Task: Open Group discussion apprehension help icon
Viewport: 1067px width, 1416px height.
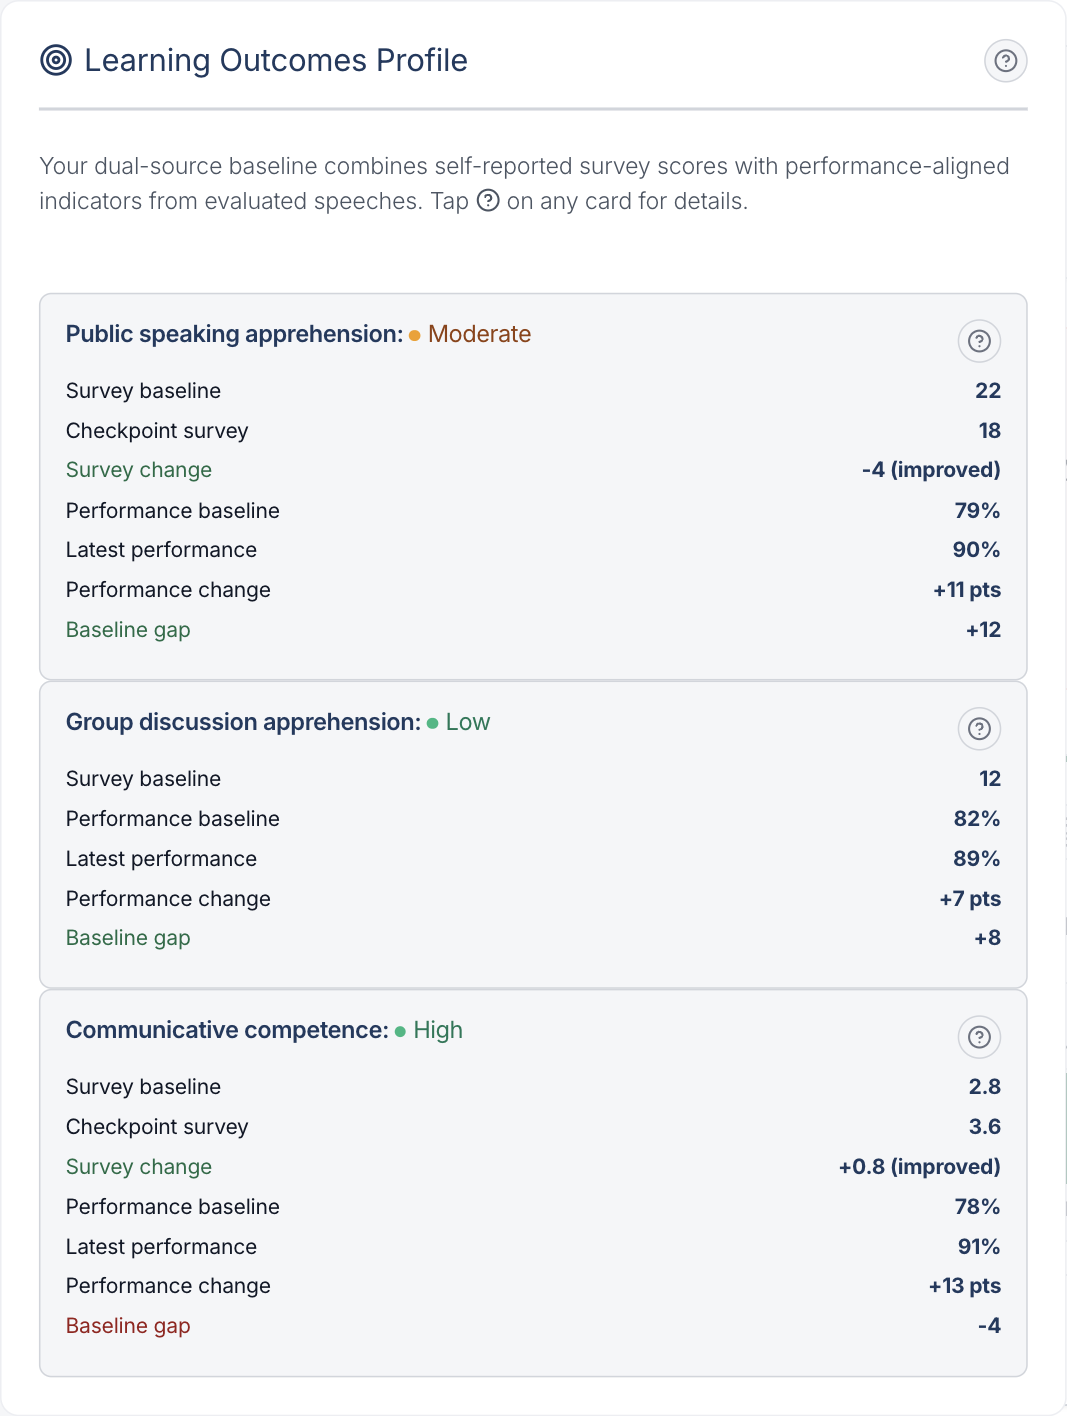Action: [x=979, y=729]
